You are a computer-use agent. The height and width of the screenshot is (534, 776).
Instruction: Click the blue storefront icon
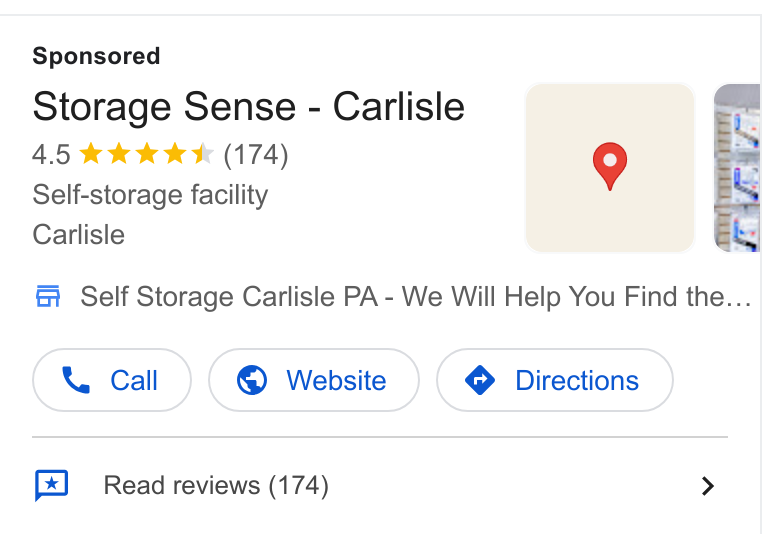click(x=48, y=296)
